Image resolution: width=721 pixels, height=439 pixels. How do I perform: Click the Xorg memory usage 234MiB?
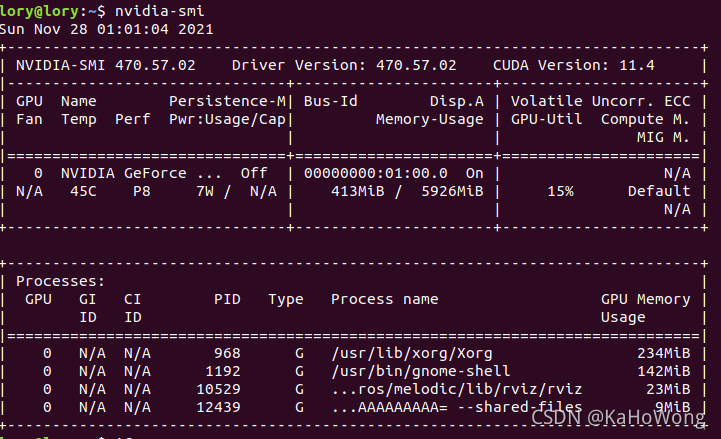point(664,353)
